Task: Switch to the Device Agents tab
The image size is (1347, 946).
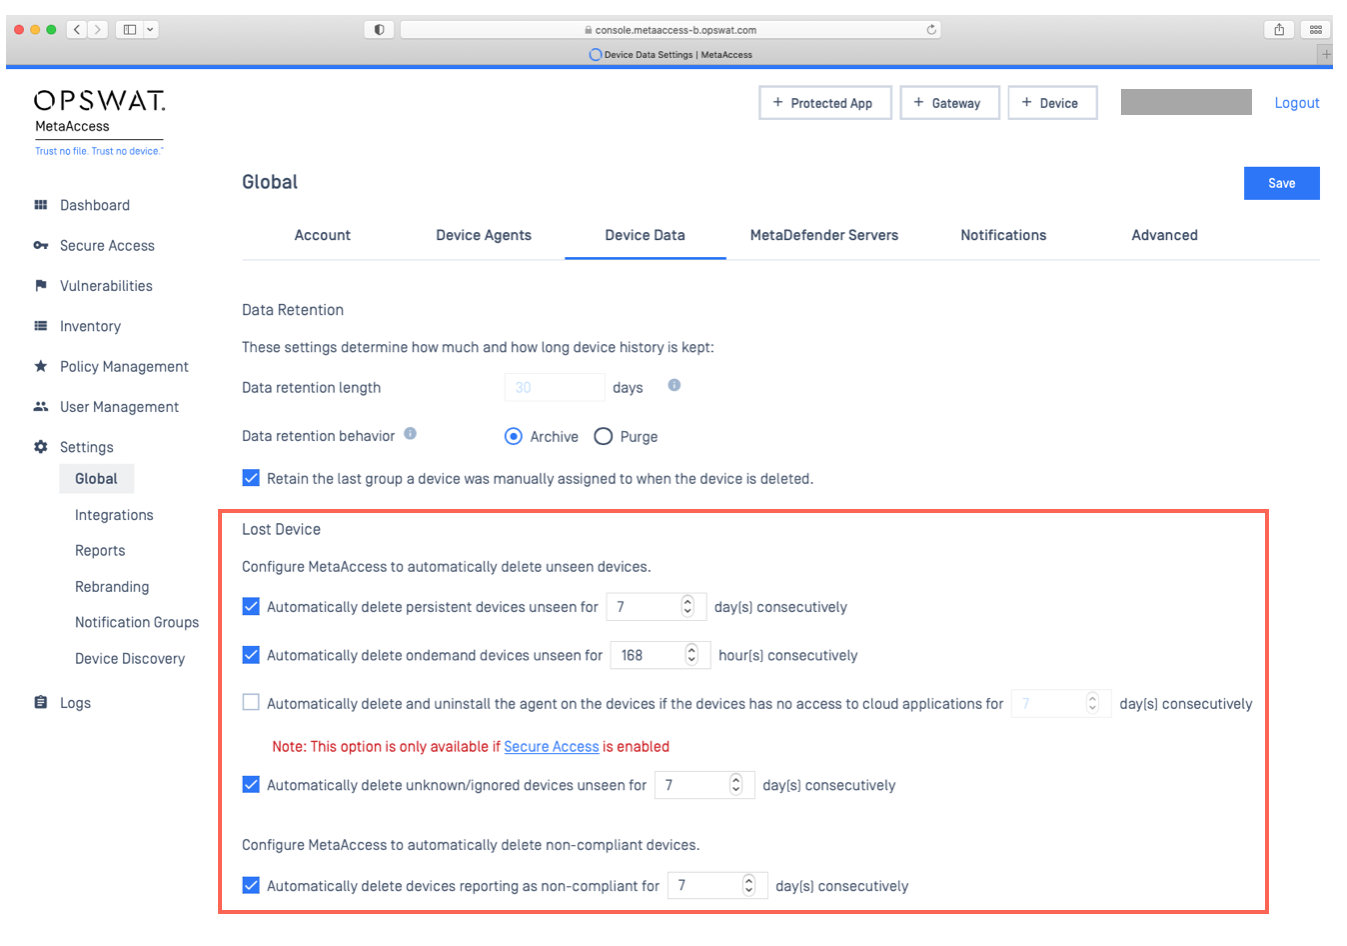Action: click(x=483, y=235)
